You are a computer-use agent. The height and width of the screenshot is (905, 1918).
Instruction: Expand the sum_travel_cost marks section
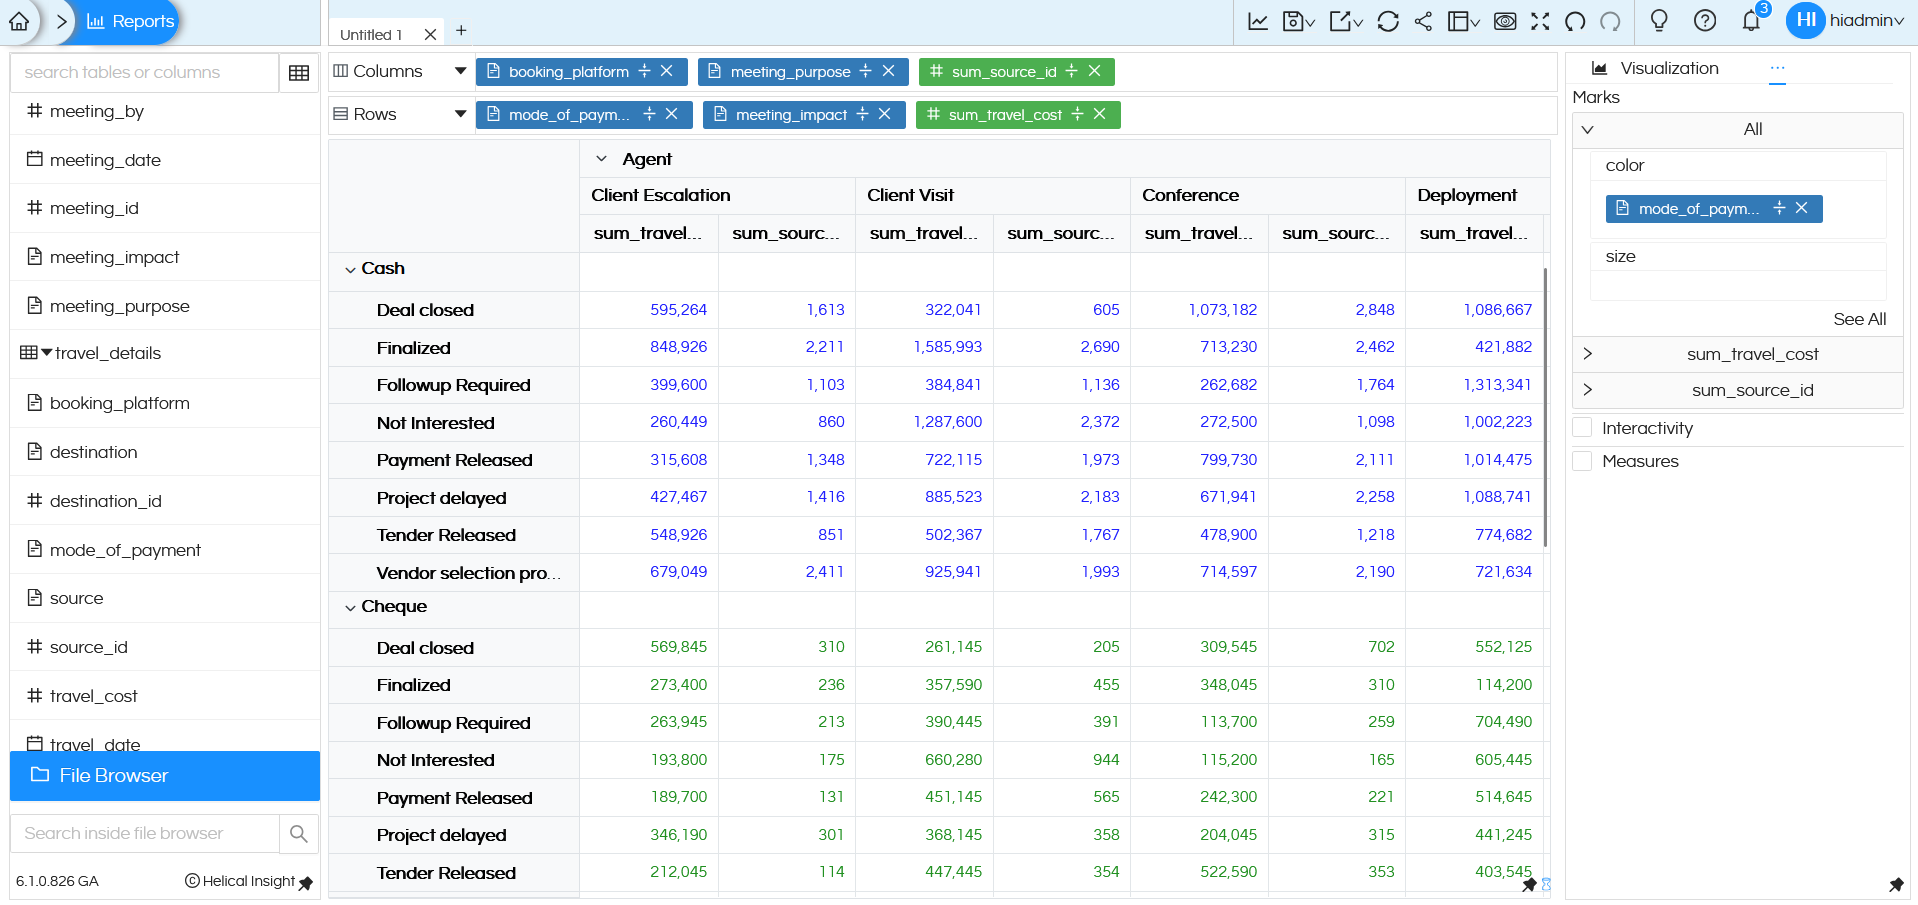1589,354
